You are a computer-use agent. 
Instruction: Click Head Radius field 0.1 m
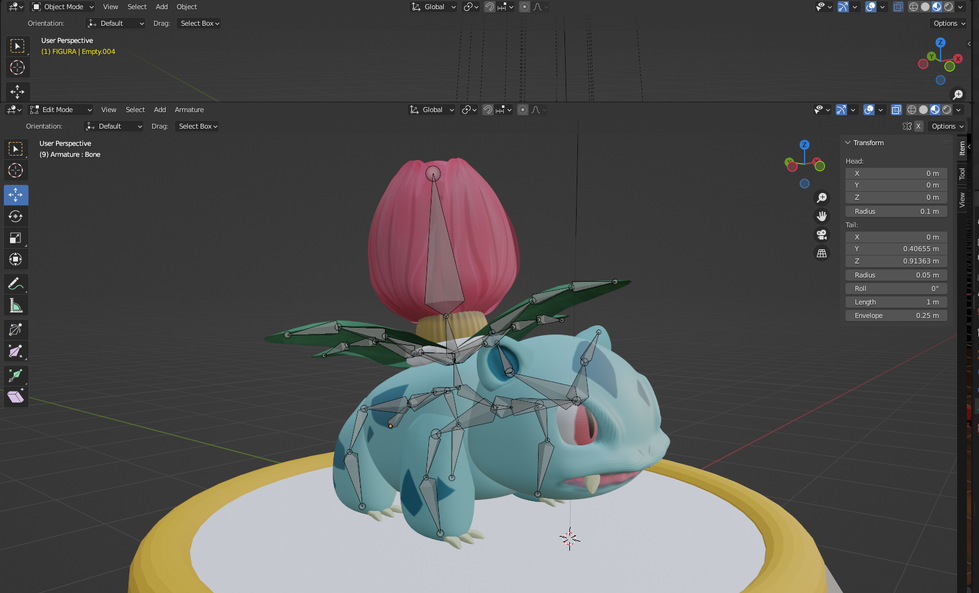pos(896,211)
